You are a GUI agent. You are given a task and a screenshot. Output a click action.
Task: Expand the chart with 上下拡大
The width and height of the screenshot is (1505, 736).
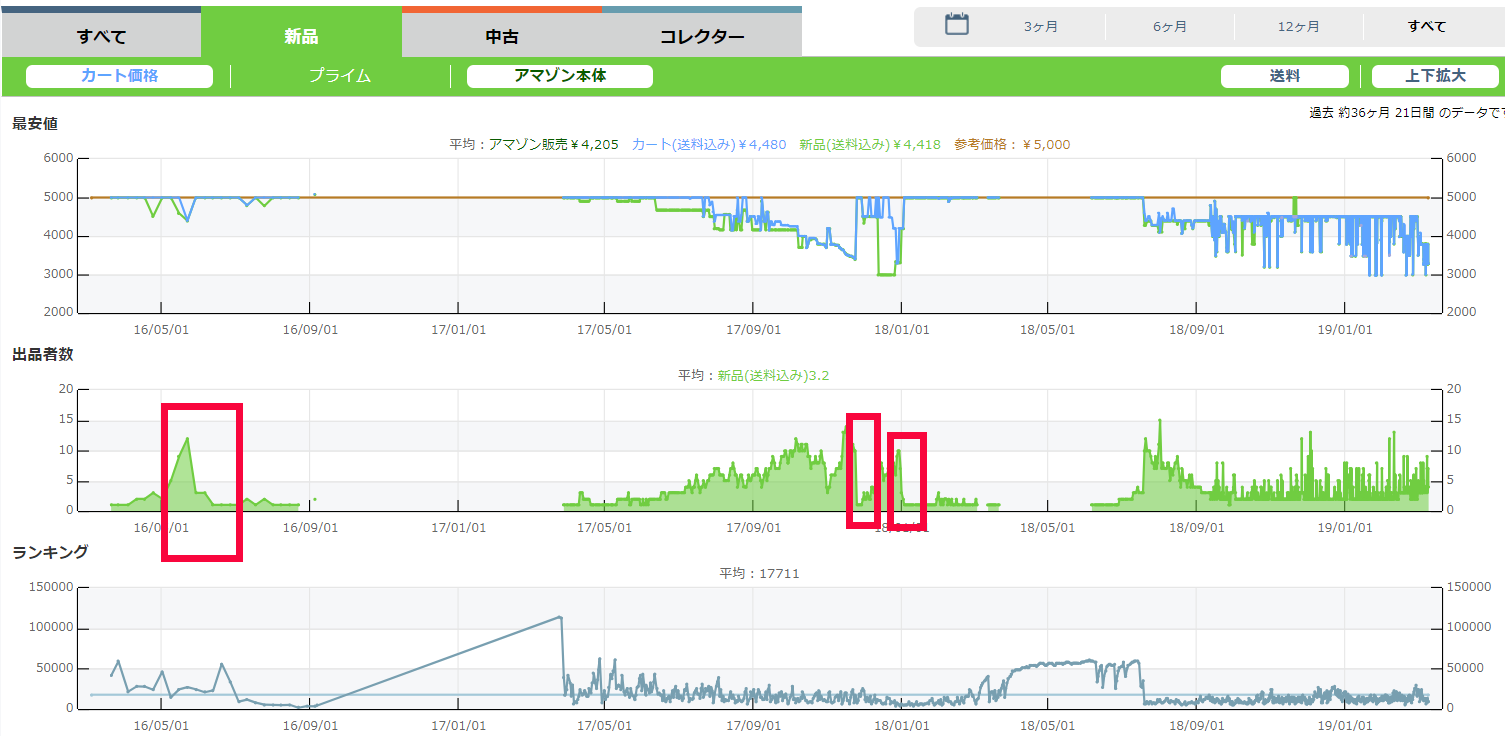tap(1434, 76)
